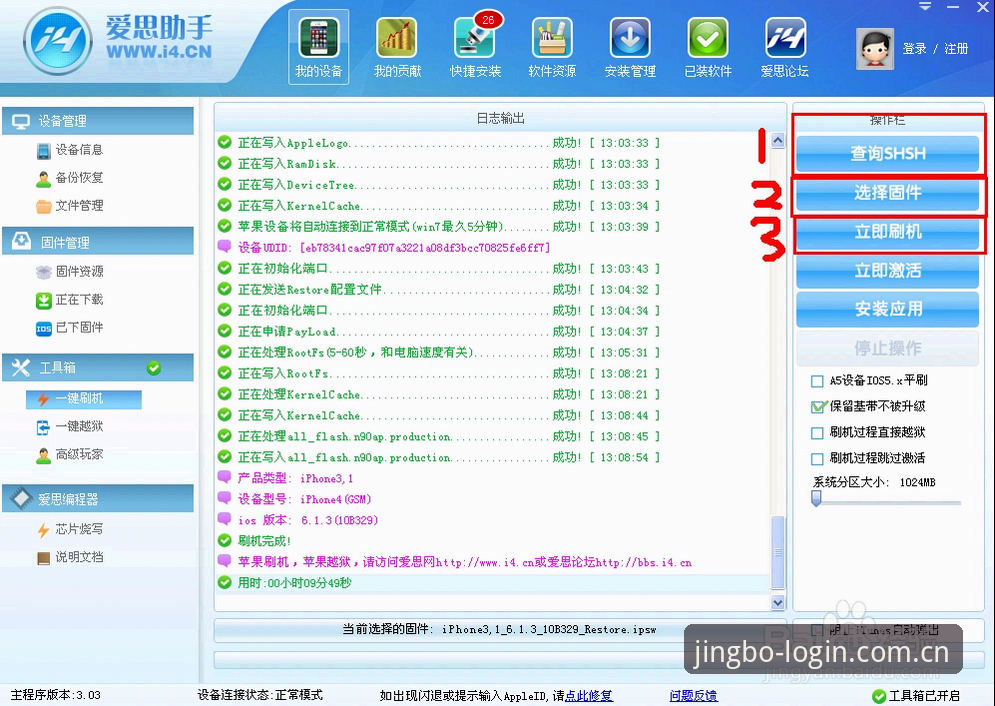The image size is (995, 706).
Task: Click the log scrollbar down arrow
Action: point(778,603)
